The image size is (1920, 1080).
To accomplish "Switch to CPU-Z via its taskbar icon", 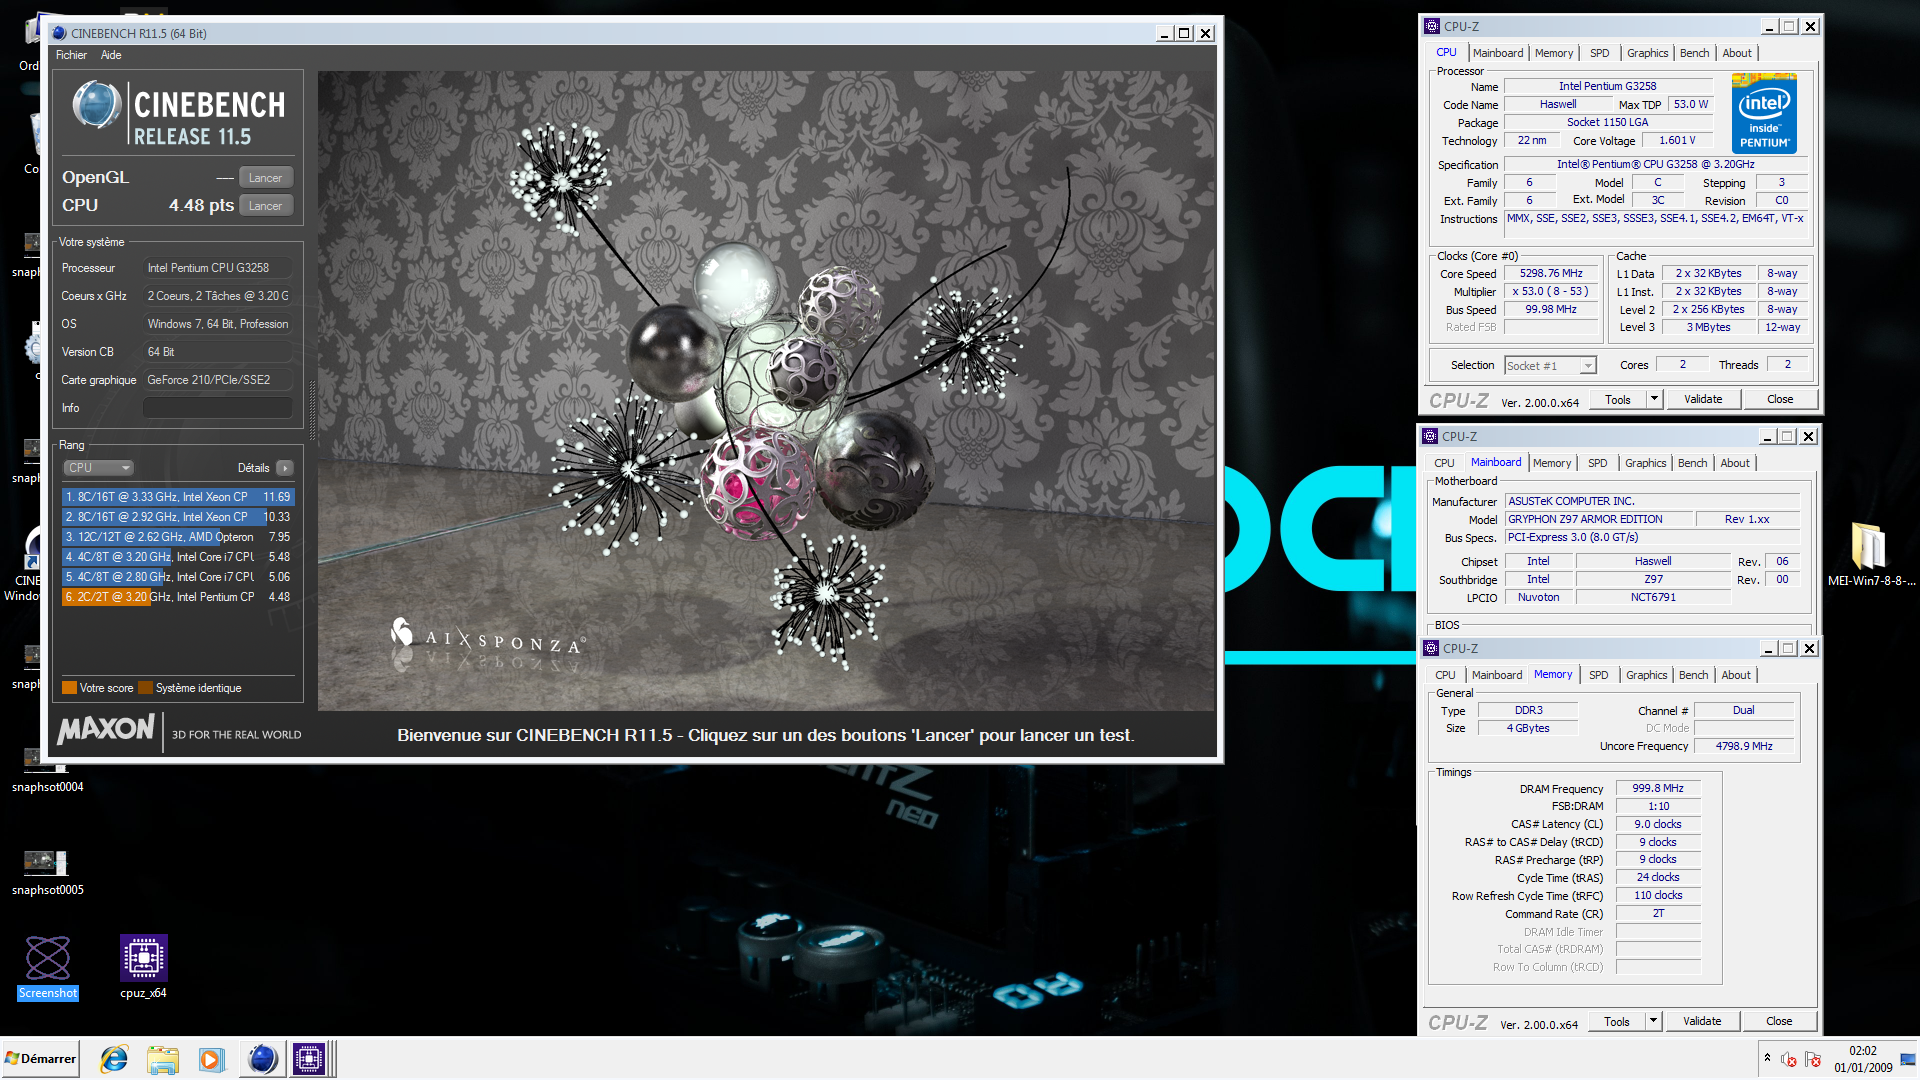I will [309, 1059].
